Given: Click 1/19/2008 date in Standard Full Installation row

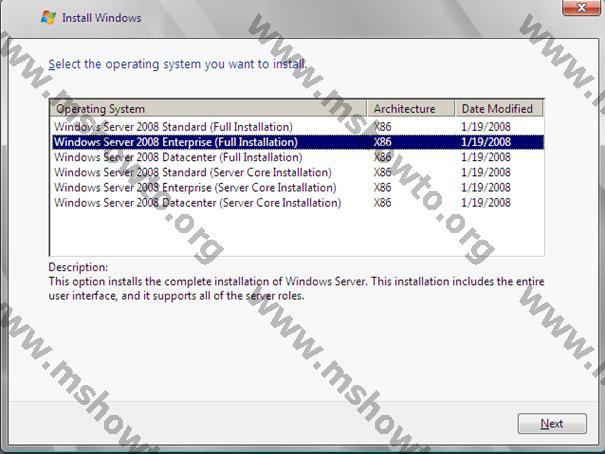Looking at the screenshot, I should [486, 127].
